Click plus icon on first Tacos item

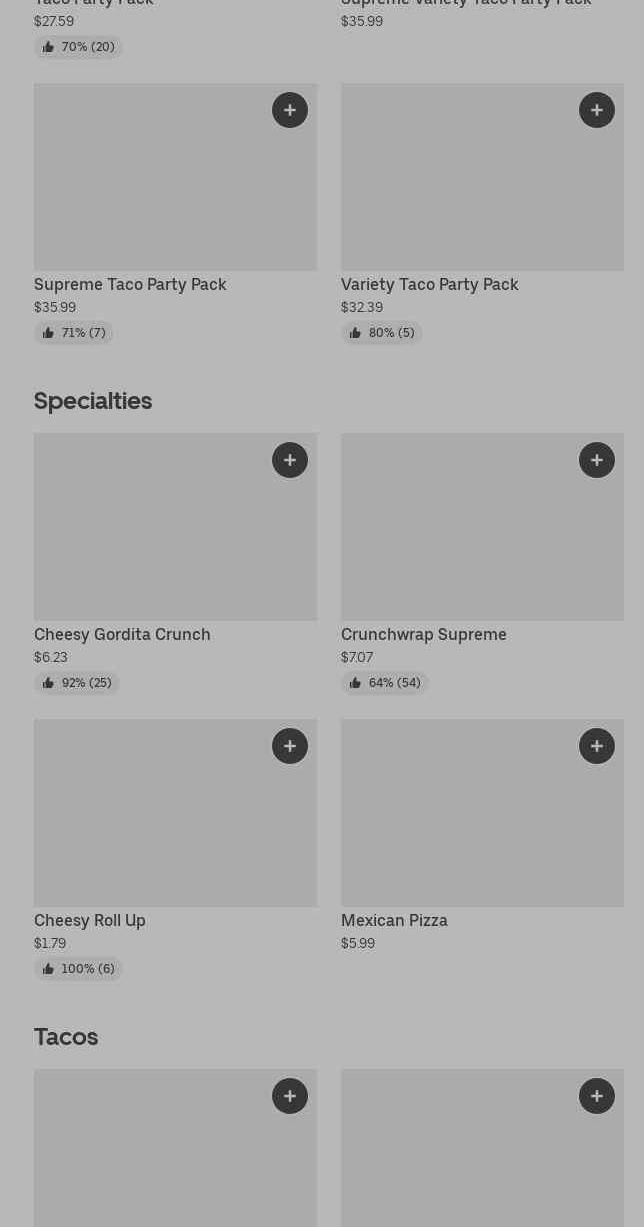click(x=290, y=1096)
